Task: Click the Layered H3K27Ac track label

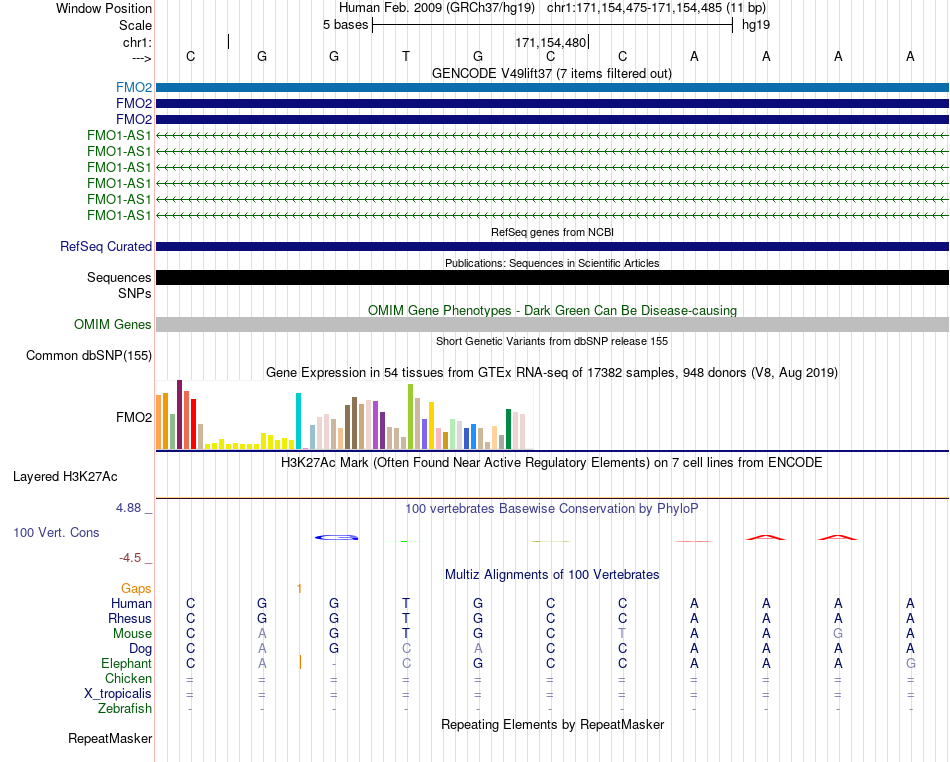Action: point(65,477)
